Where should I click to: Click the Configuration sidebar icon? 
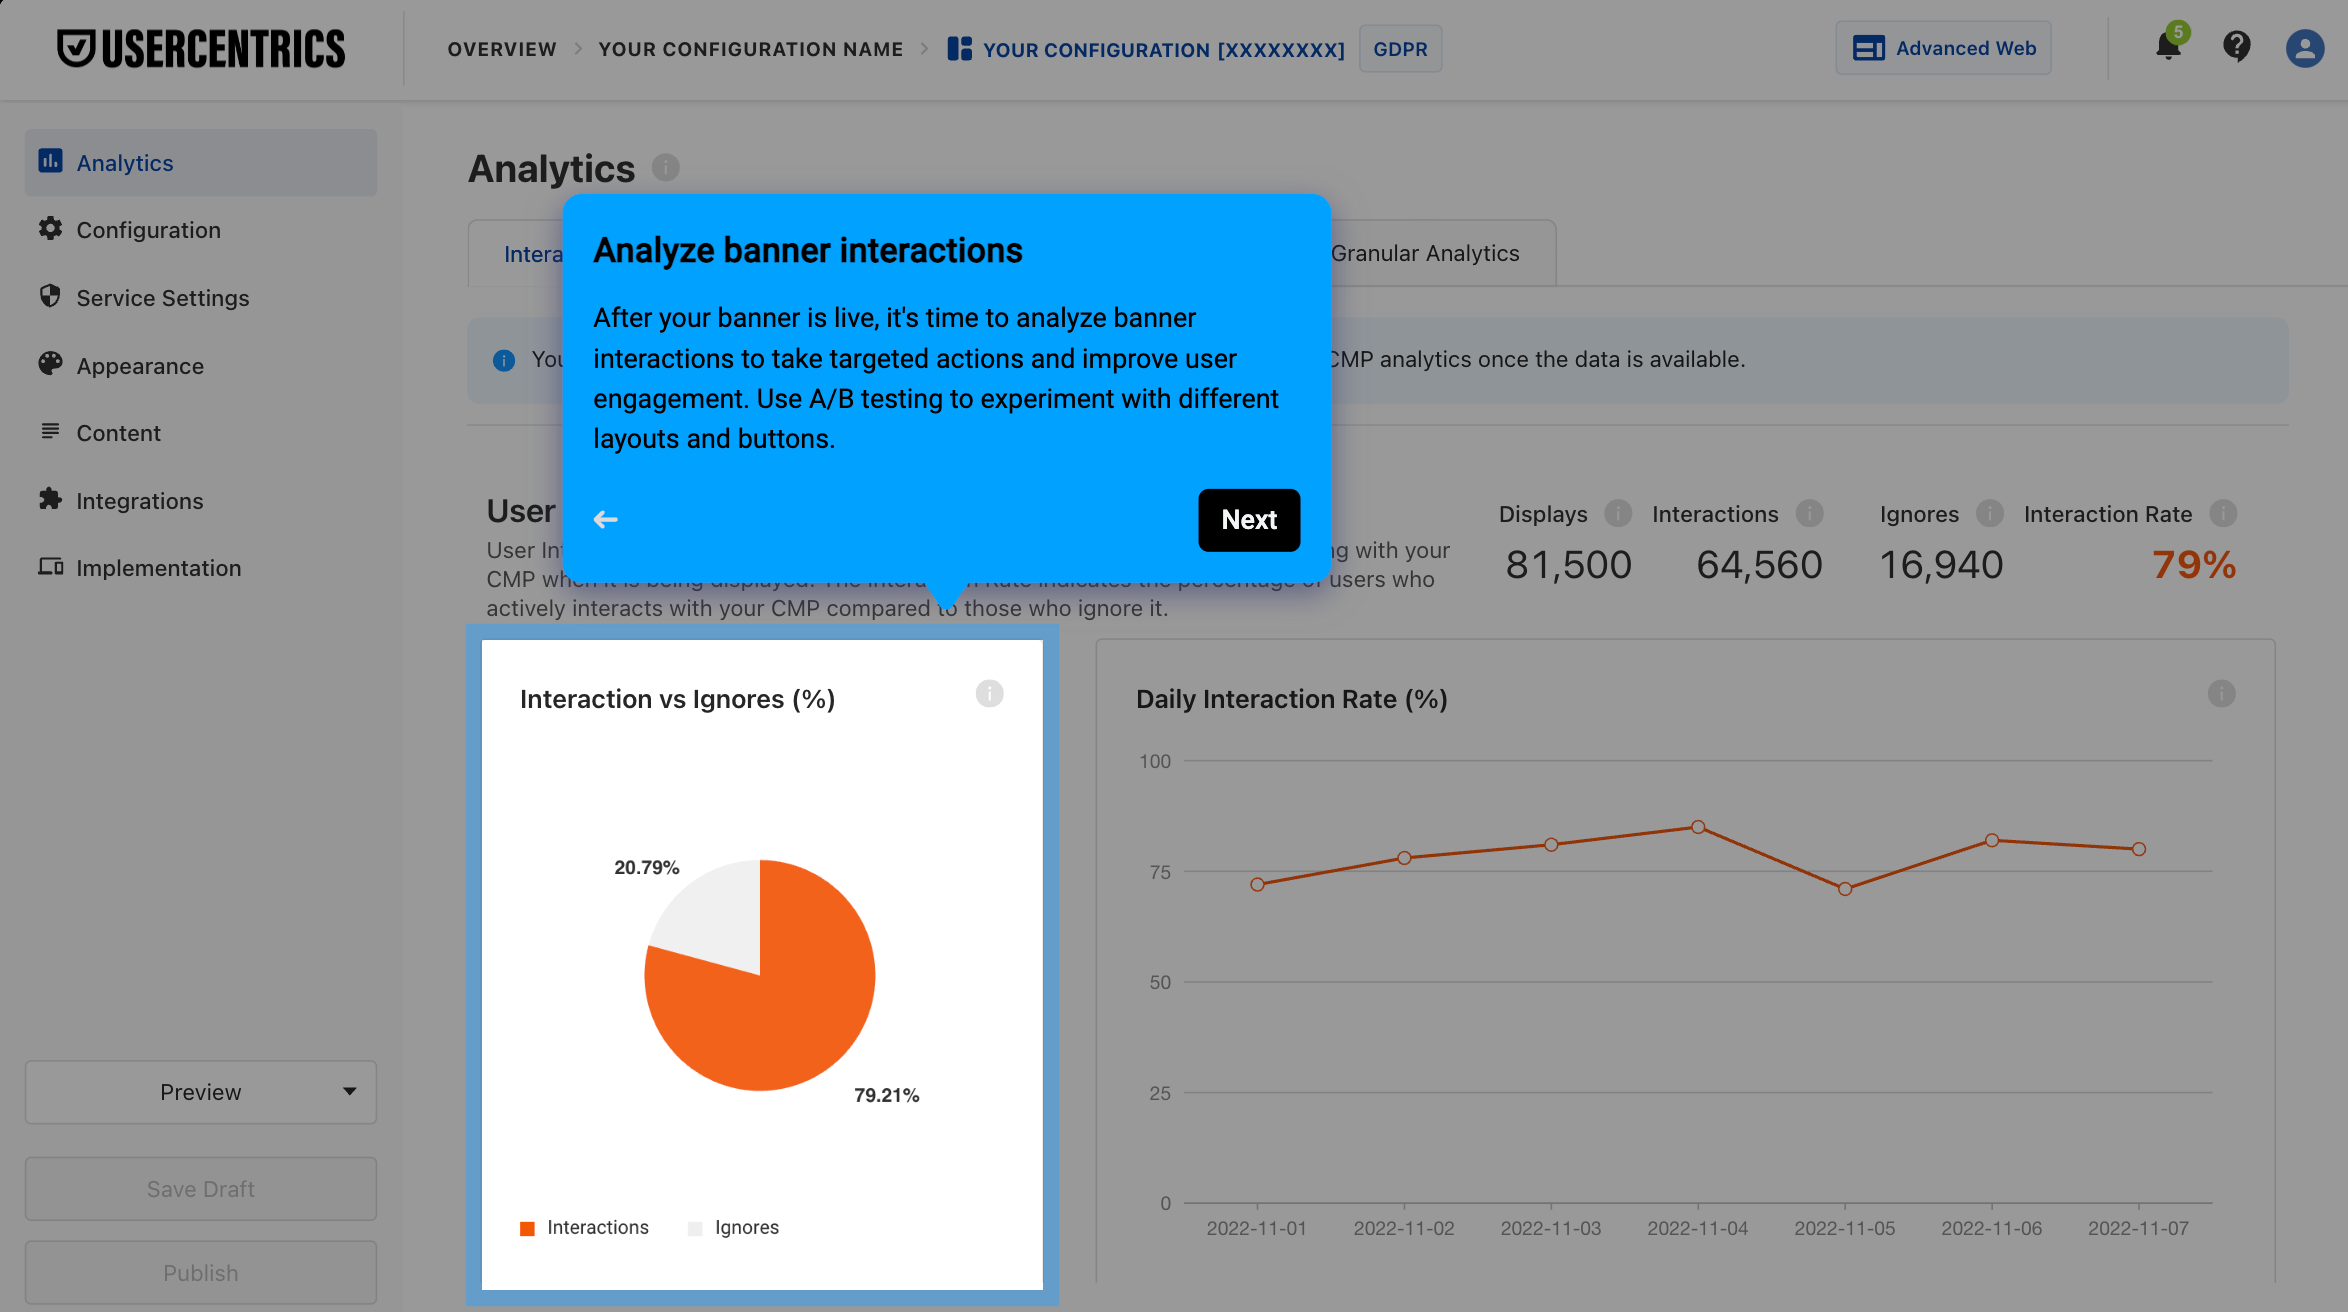(x=50, y=227)
